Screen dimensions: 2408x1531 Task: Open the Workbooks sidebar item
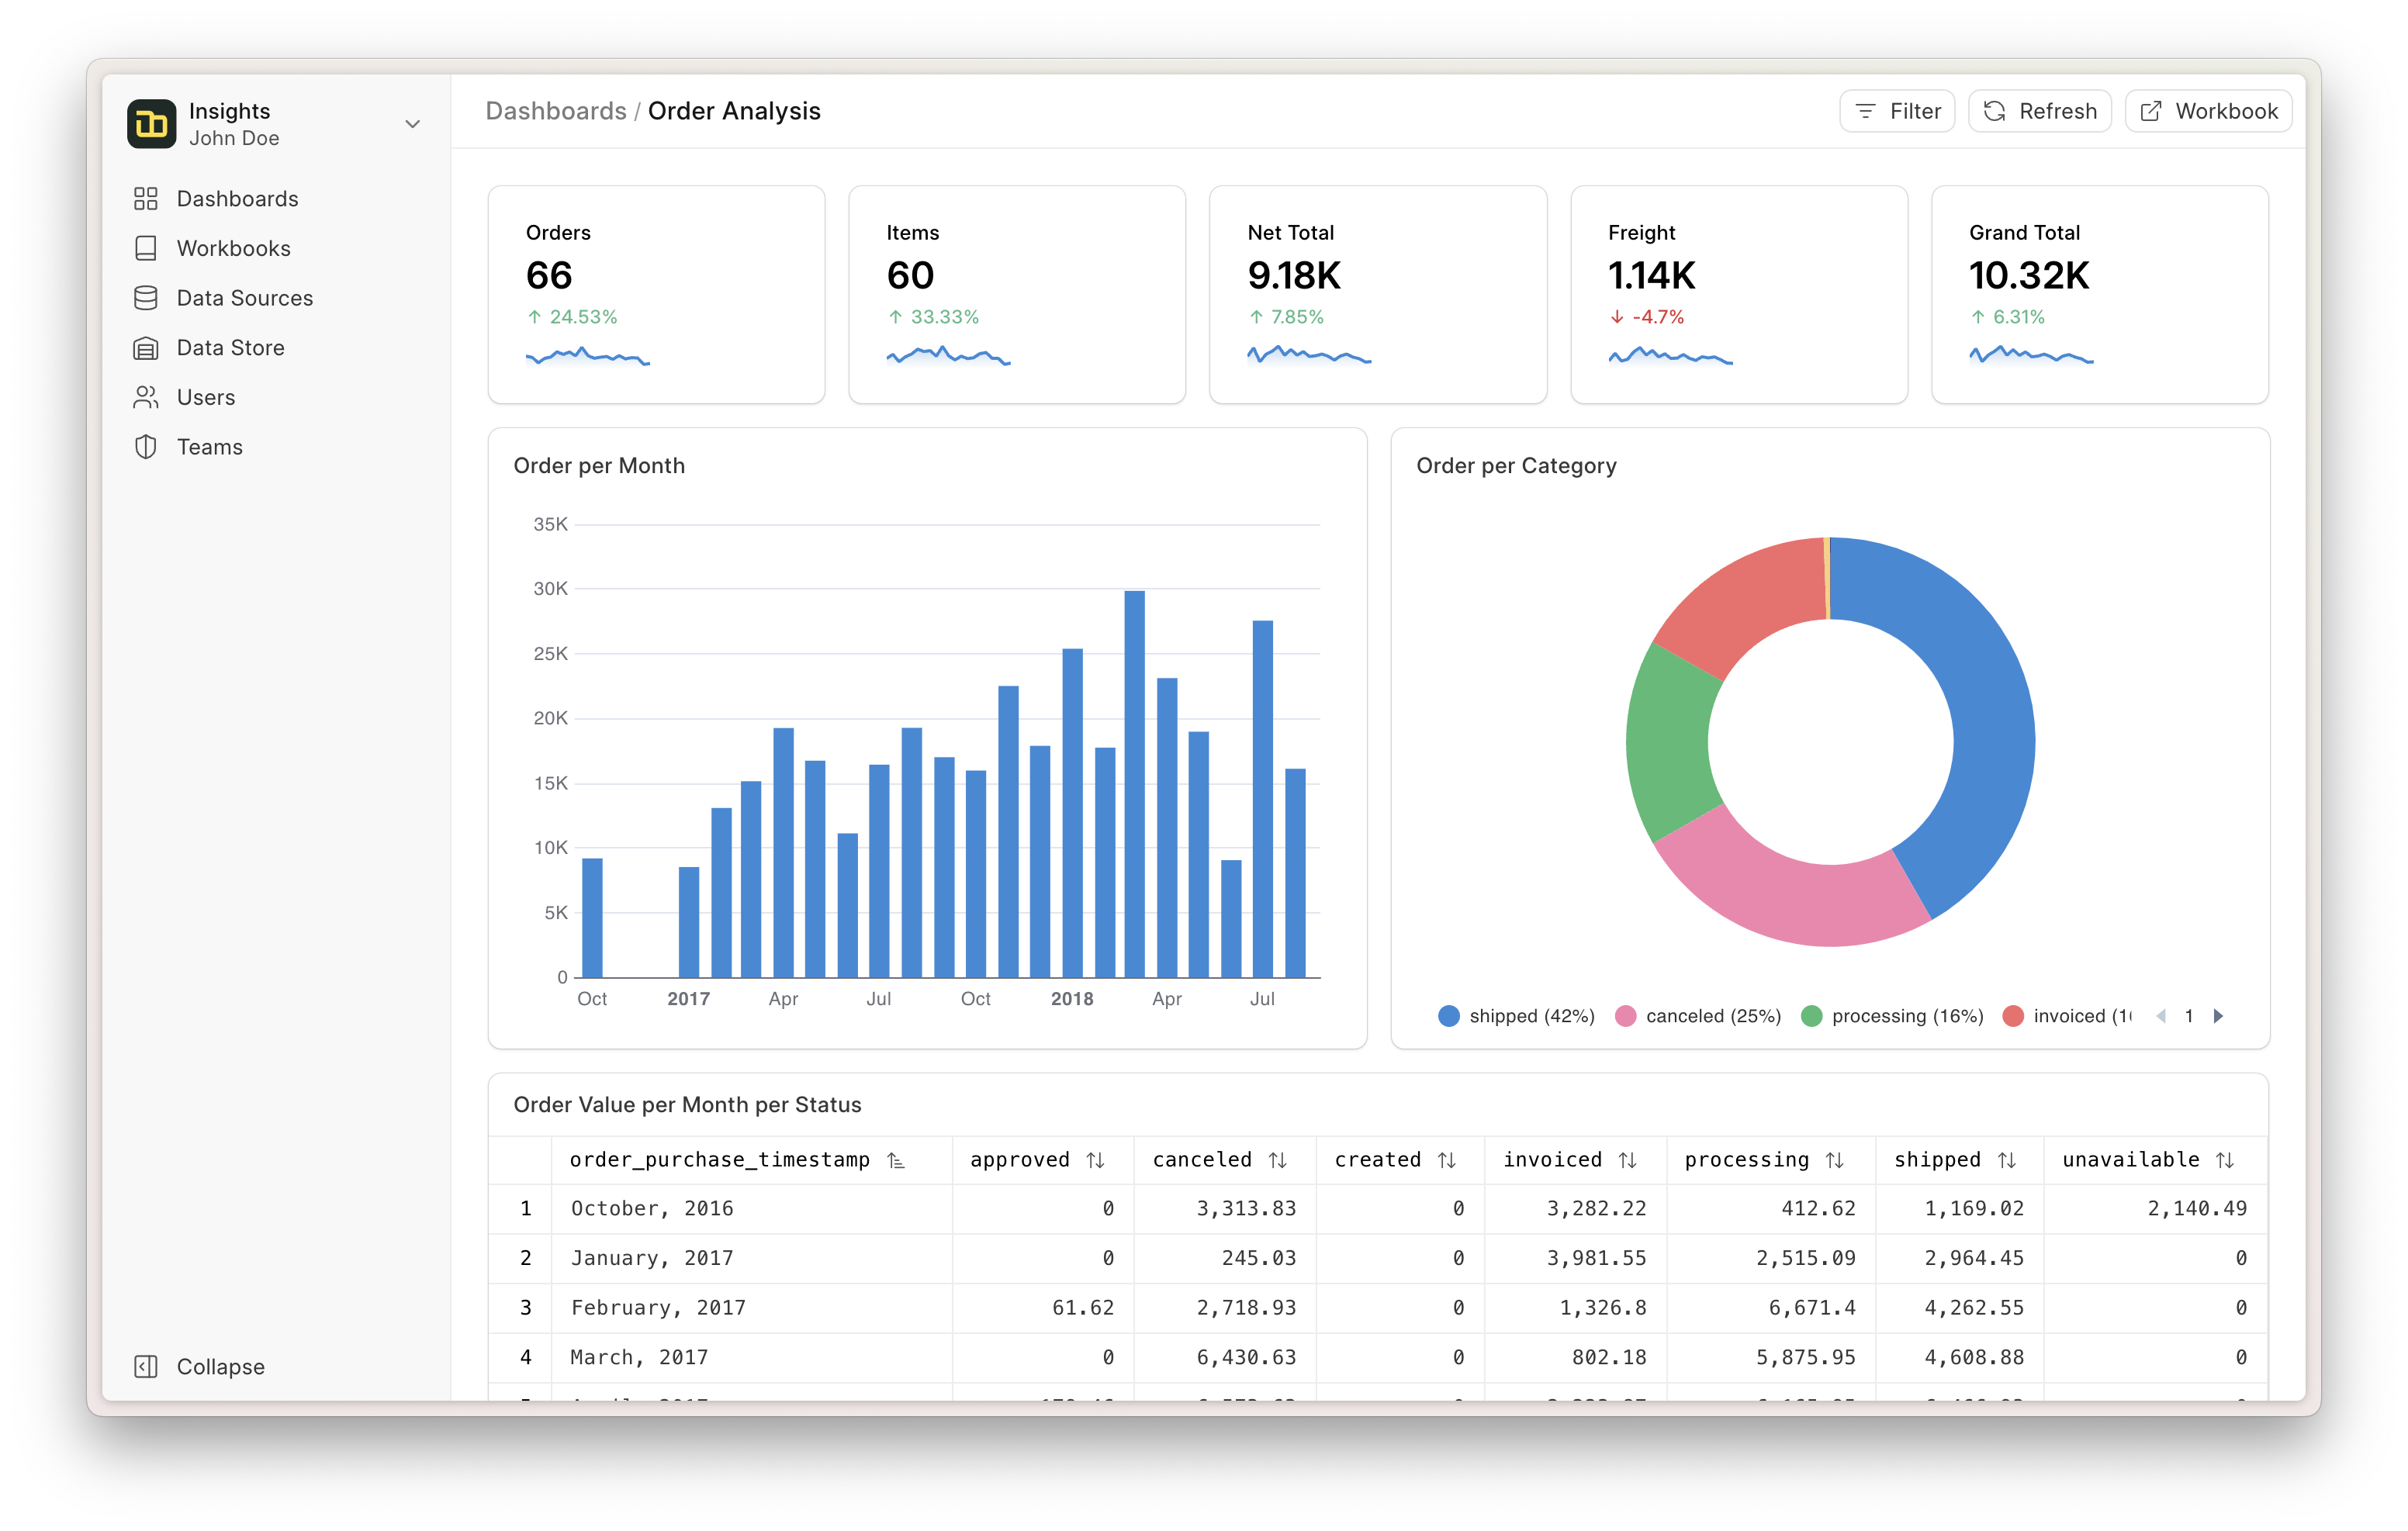click(233, 248)
